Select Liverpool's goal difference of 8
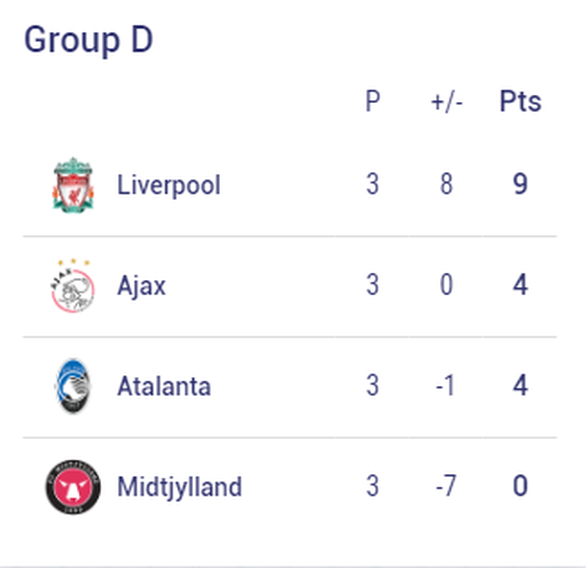The height and width of the screenshot is (568, 586). 447,184
